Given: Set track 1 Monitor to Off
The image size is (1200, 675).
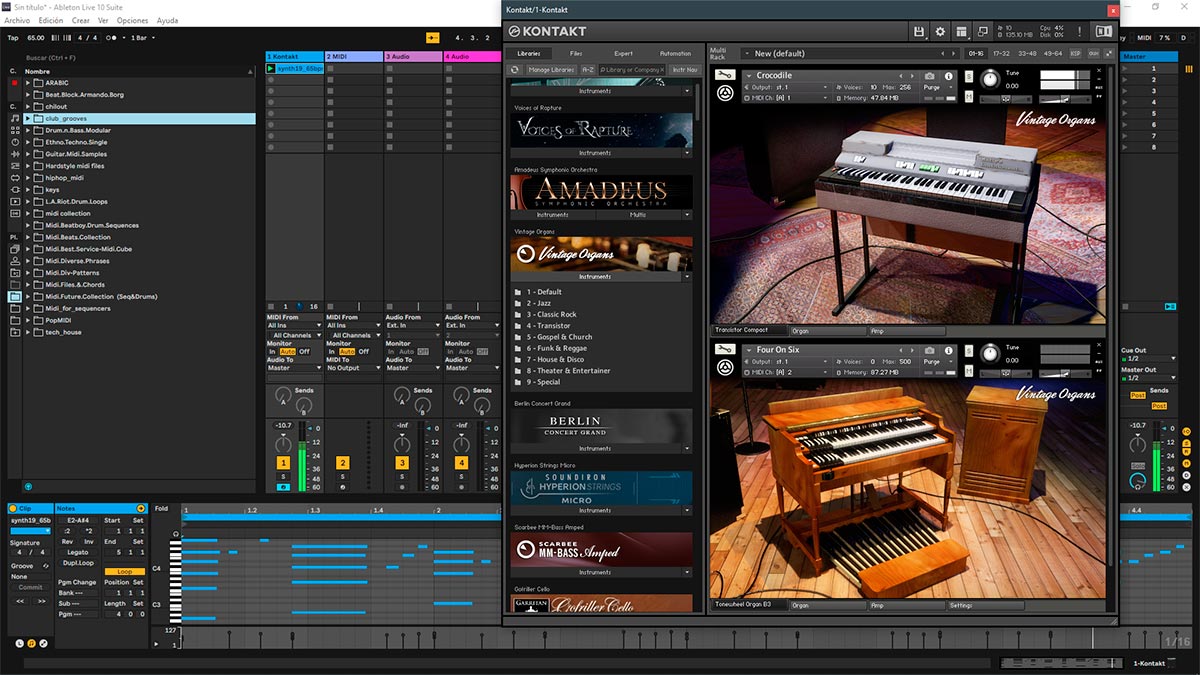Looking at the screenshot, I should click(x=305, y=352).
